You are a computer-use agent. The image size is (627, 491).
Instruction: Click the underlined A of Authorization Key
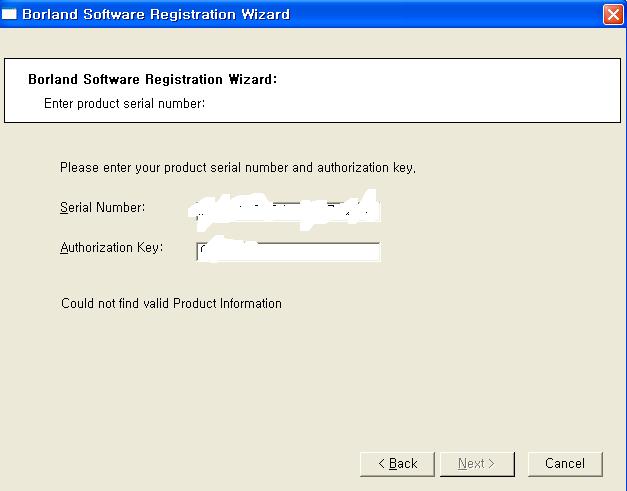(64, 248)
